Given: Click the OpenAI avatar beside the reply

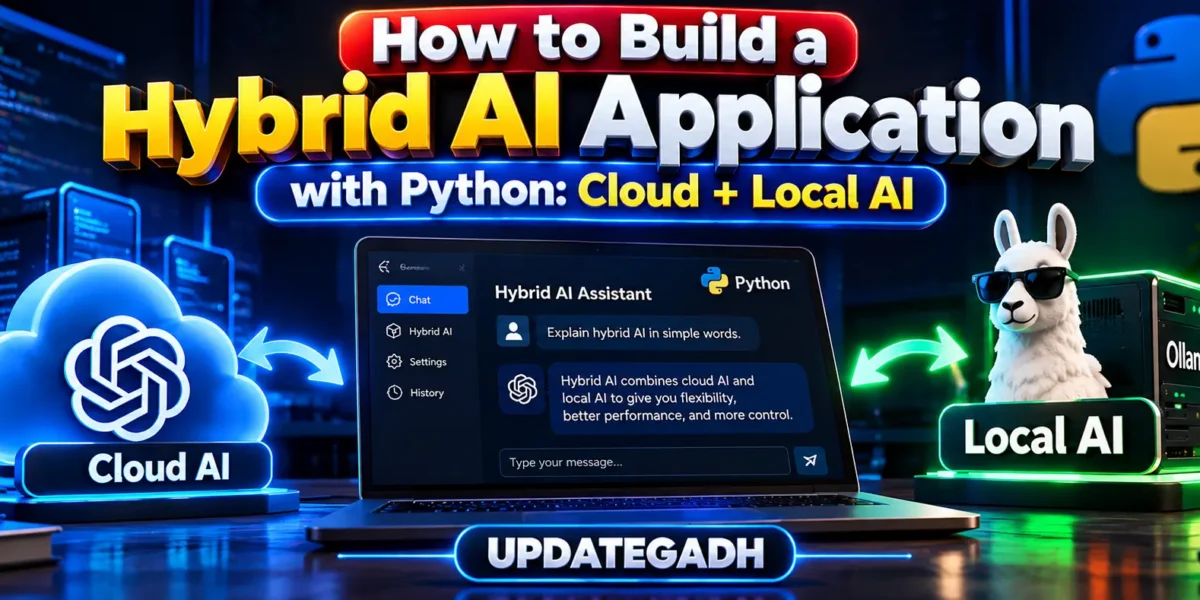Looking at the screenshot, I should pyautogui.click(x=522, y=388).
